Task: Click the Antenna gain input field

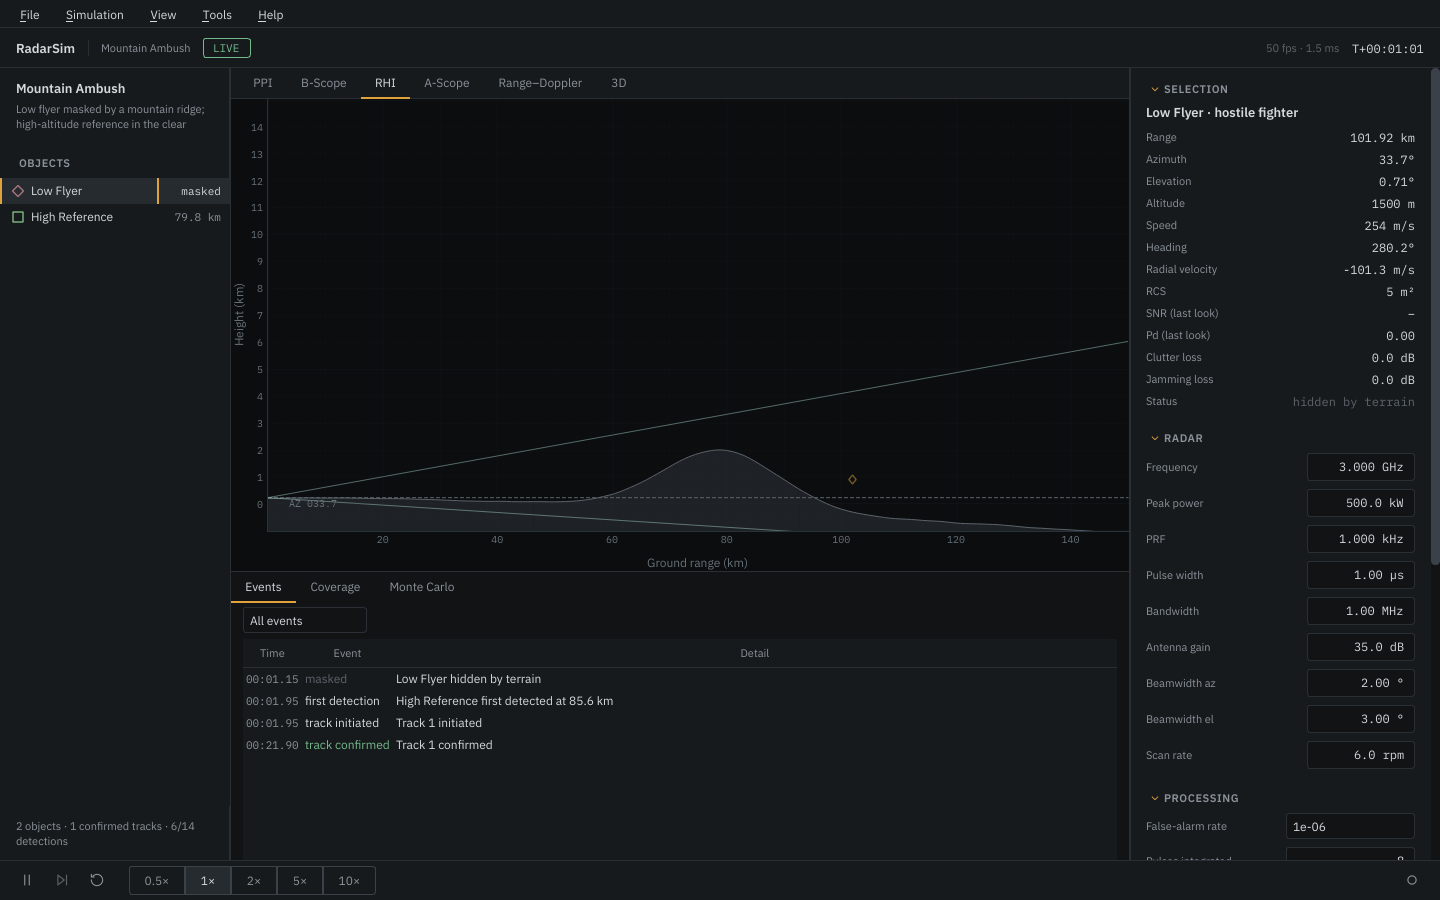Action: (1361, 647)
